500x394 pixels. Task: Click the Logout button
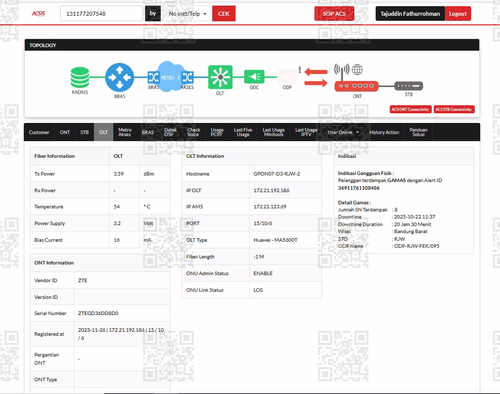(458, 14)
